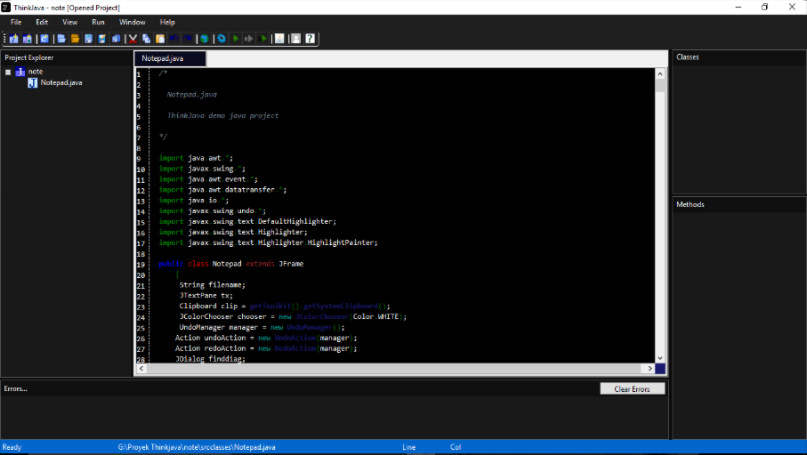This screenshot has width=807, height=455.
Task: Click the orange open folder icon
Action: 75,39
